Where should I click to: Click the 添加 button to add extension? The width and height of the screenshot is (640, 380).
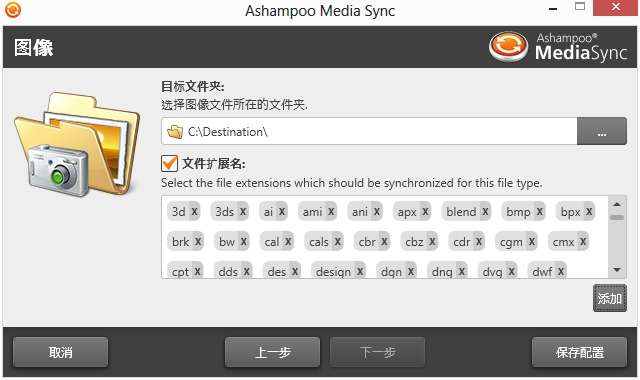609,298
